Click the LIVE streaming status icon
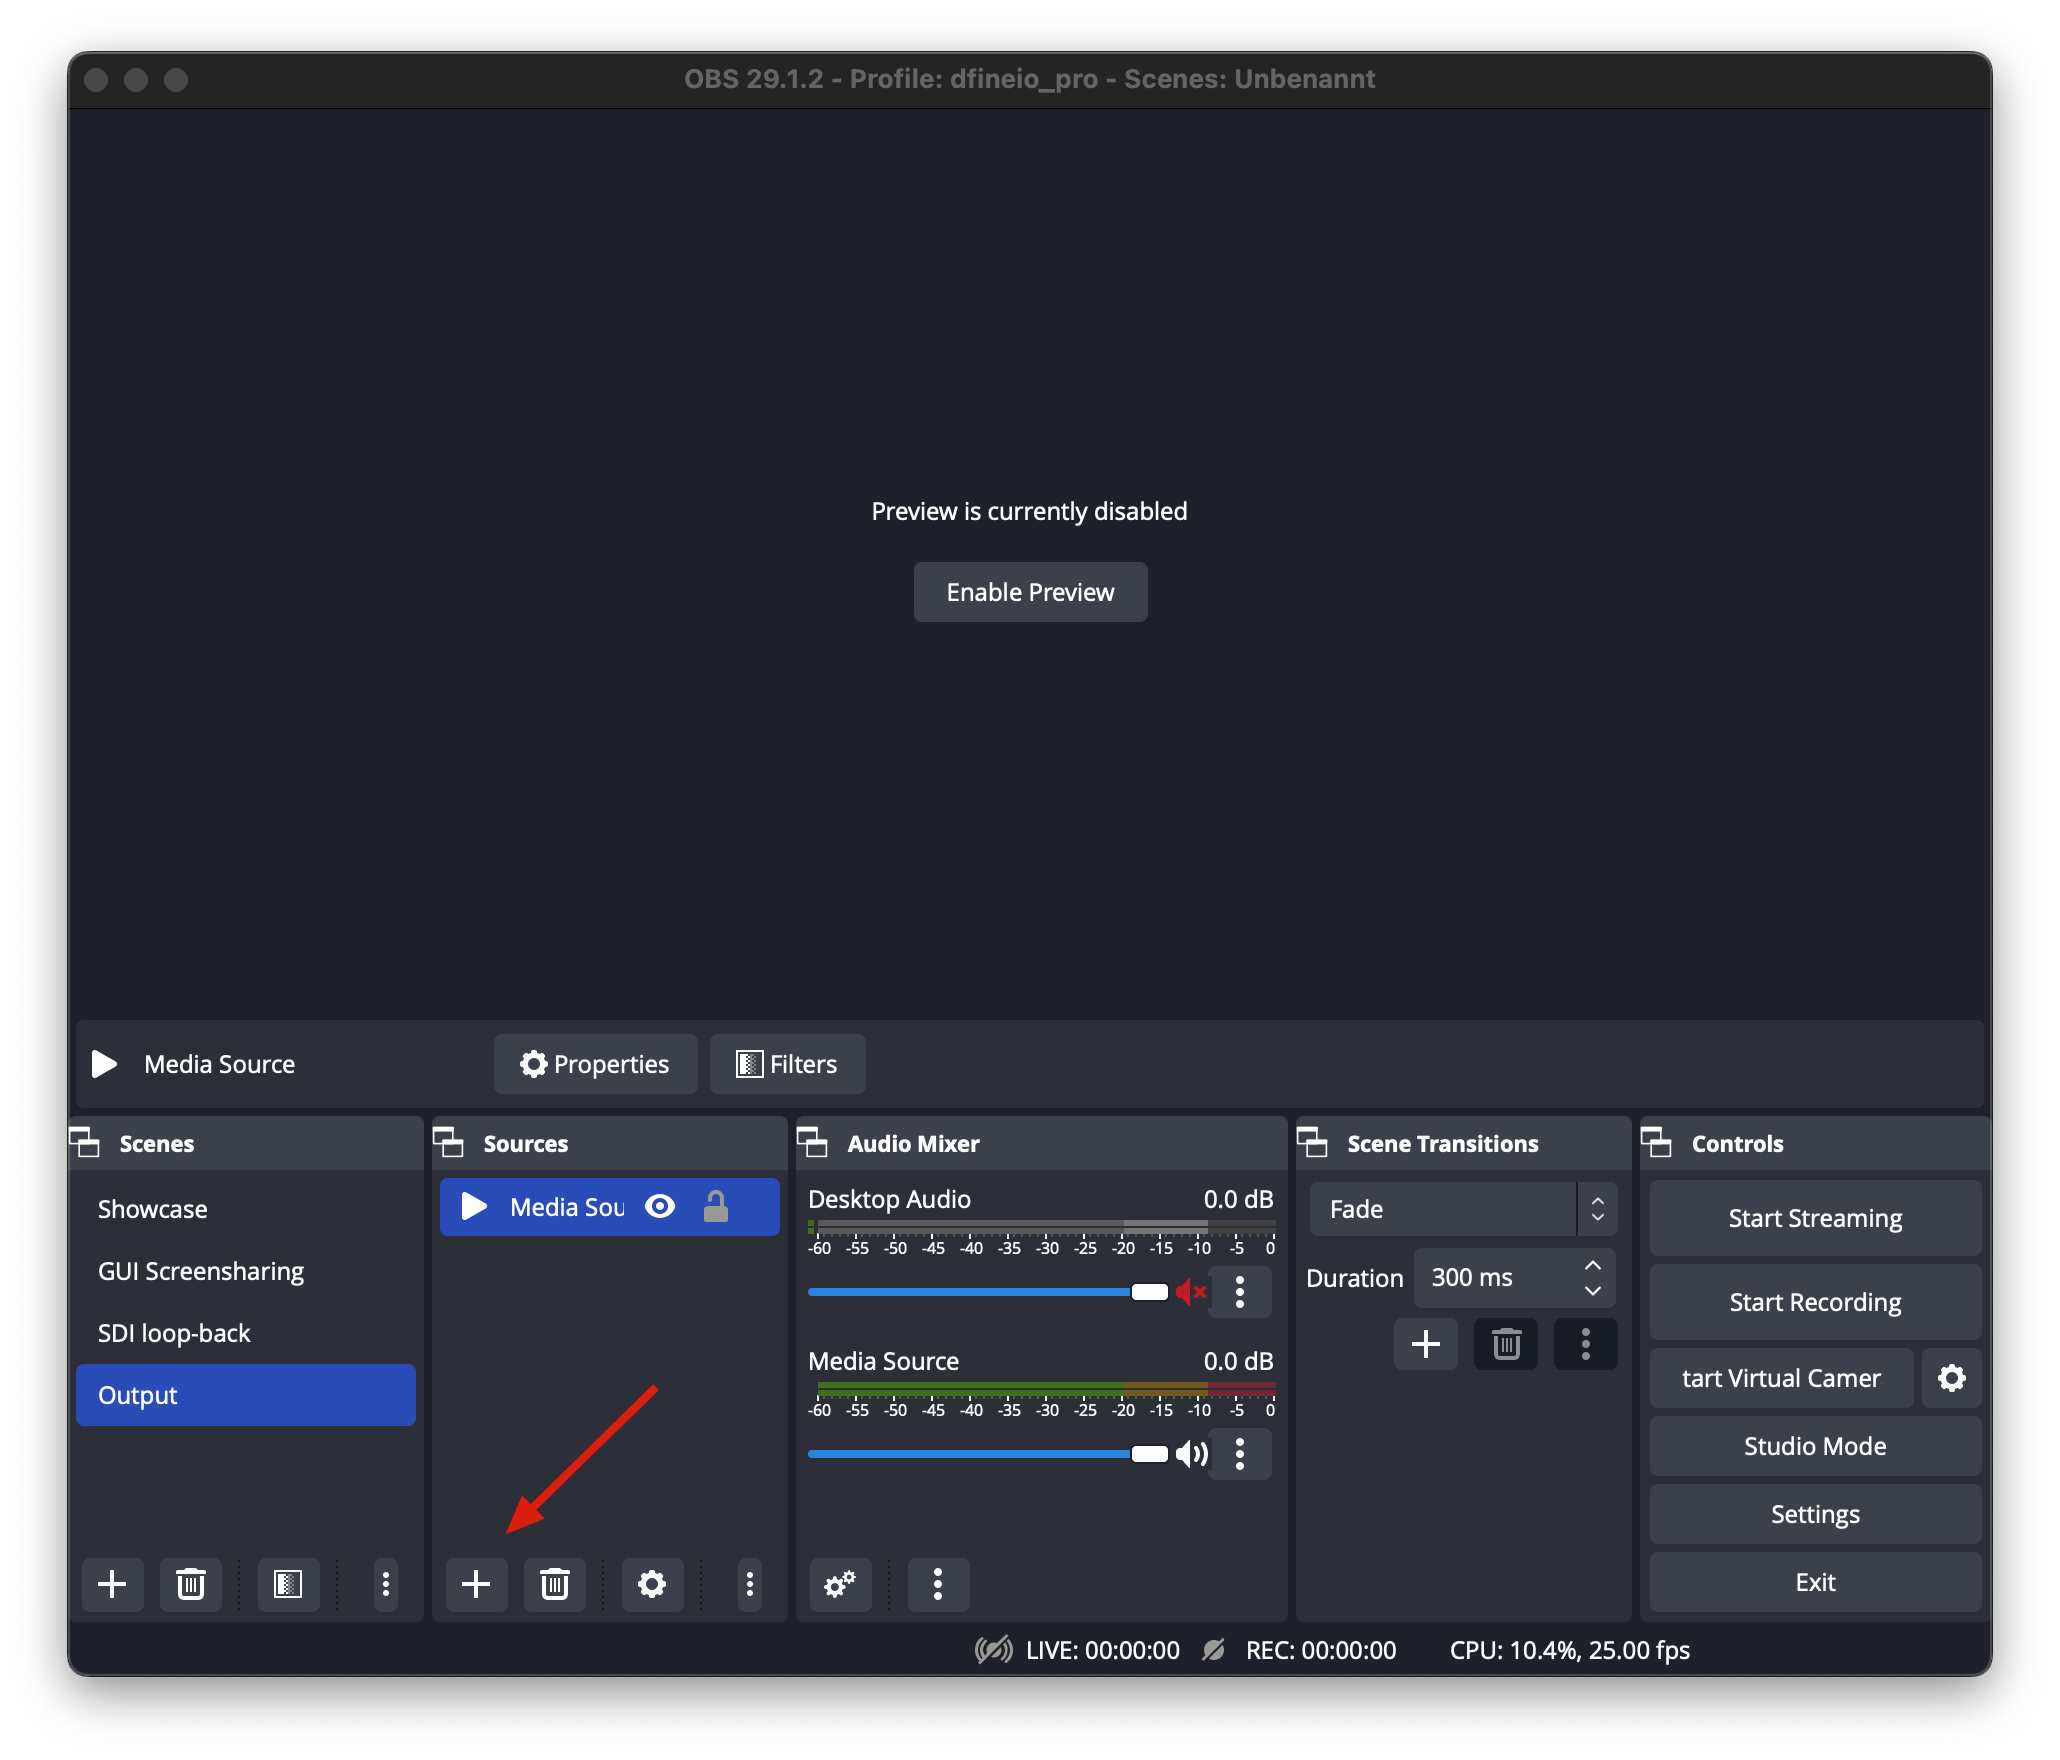Screen dimensions: 2060x1760 [x=994, y=1650]
